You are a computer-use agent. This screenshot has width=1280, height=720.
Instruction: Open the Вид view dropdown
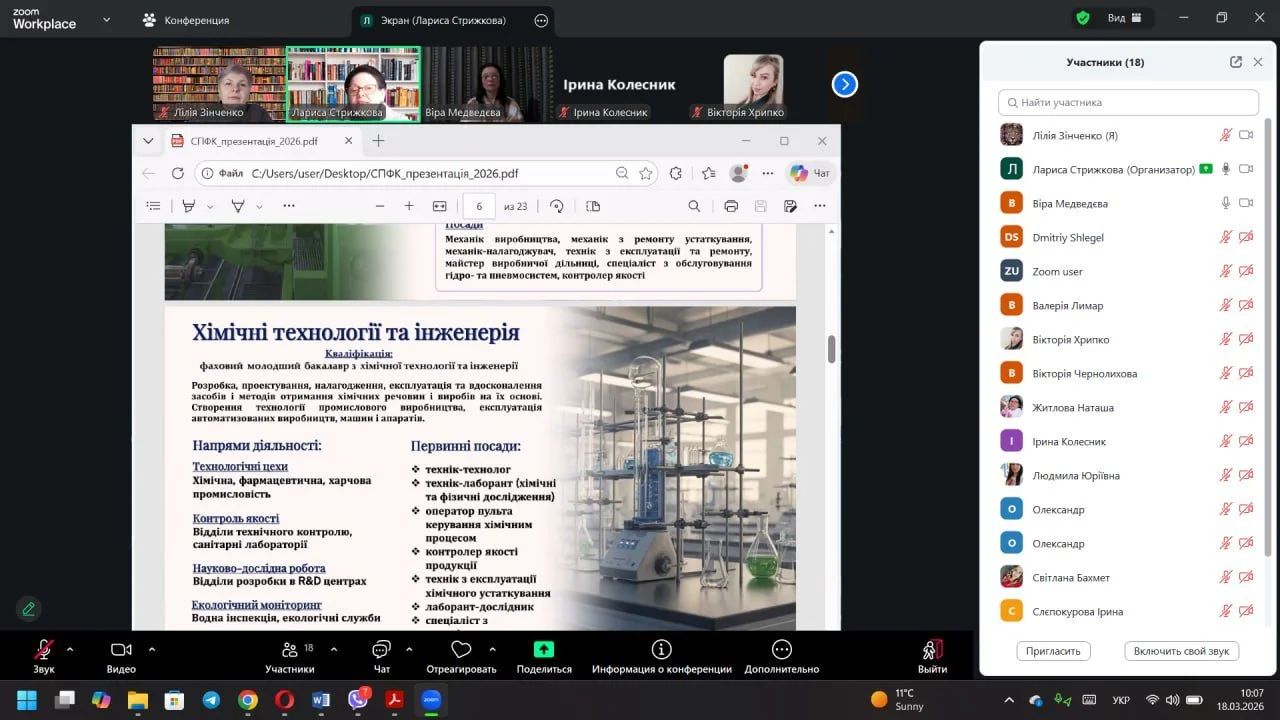[1125, 18]
